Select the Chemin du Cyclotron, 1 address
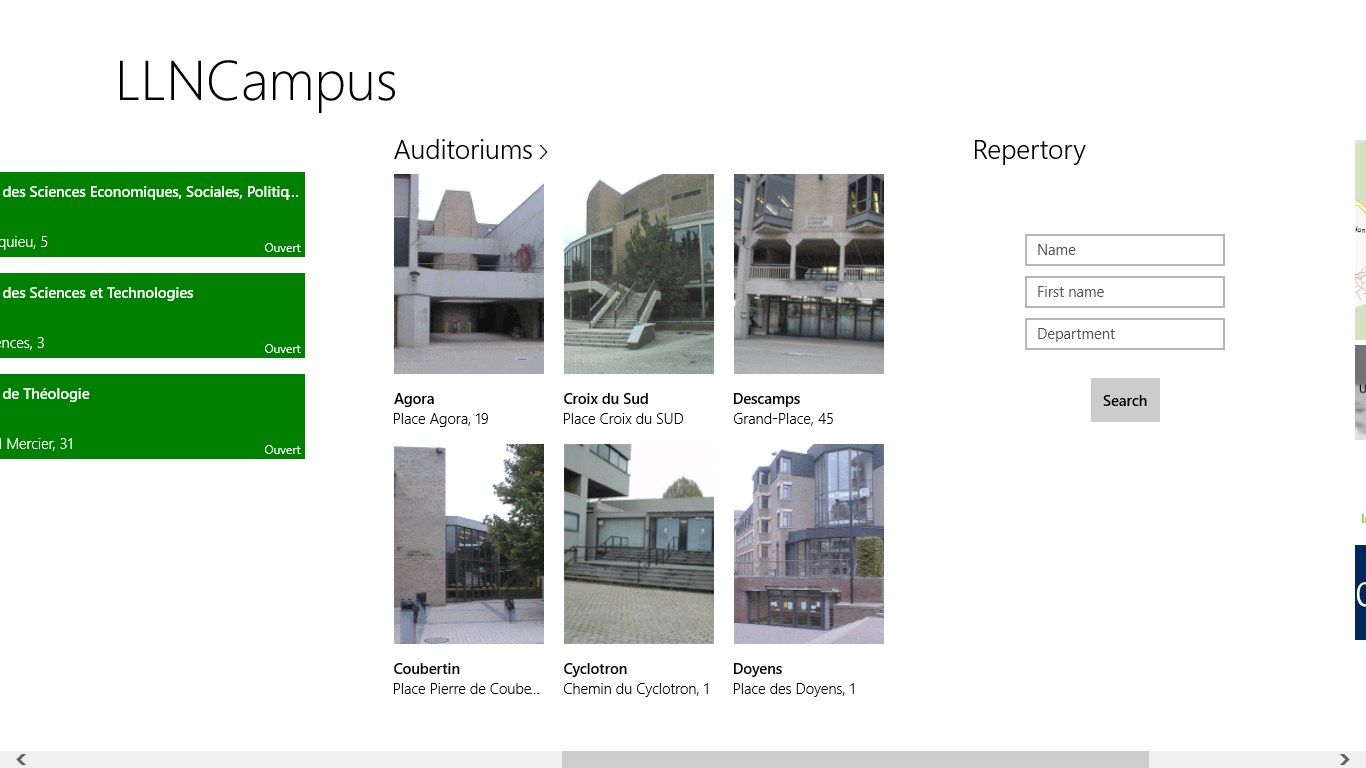This screenshot has width=1366, height=768. 636,689
